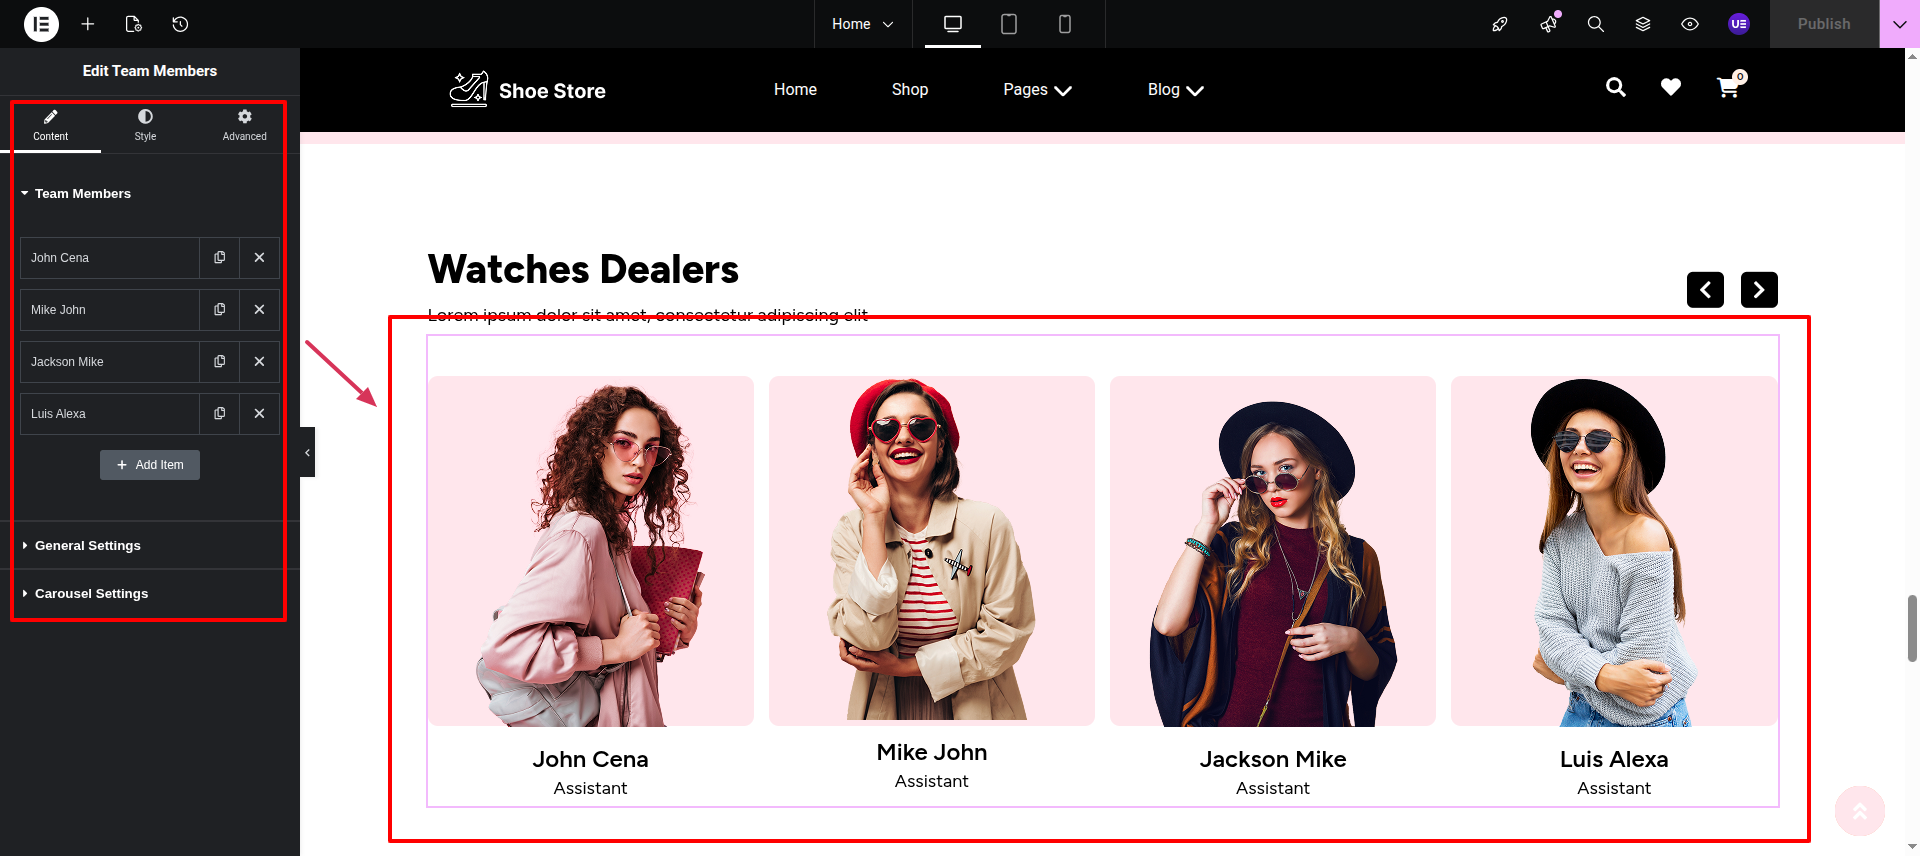Open the Publish options dropdown arrow

click(x=1899, y=24)
